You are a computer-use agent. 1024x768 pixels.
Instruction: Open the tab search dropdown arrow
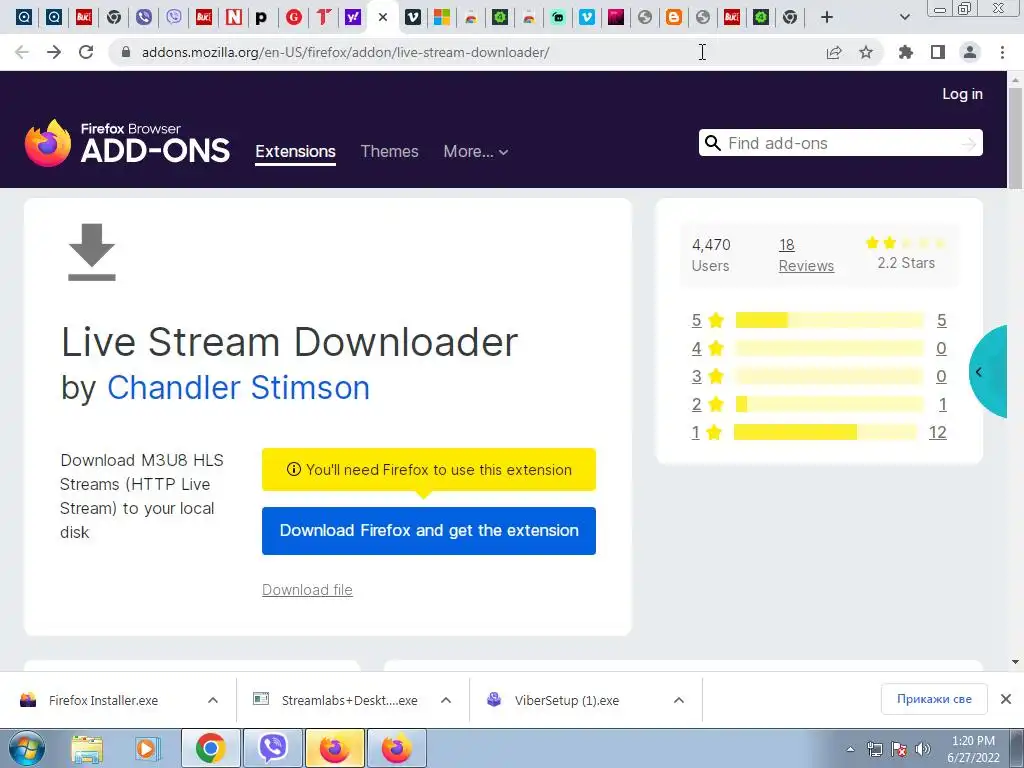click(904, 18)
